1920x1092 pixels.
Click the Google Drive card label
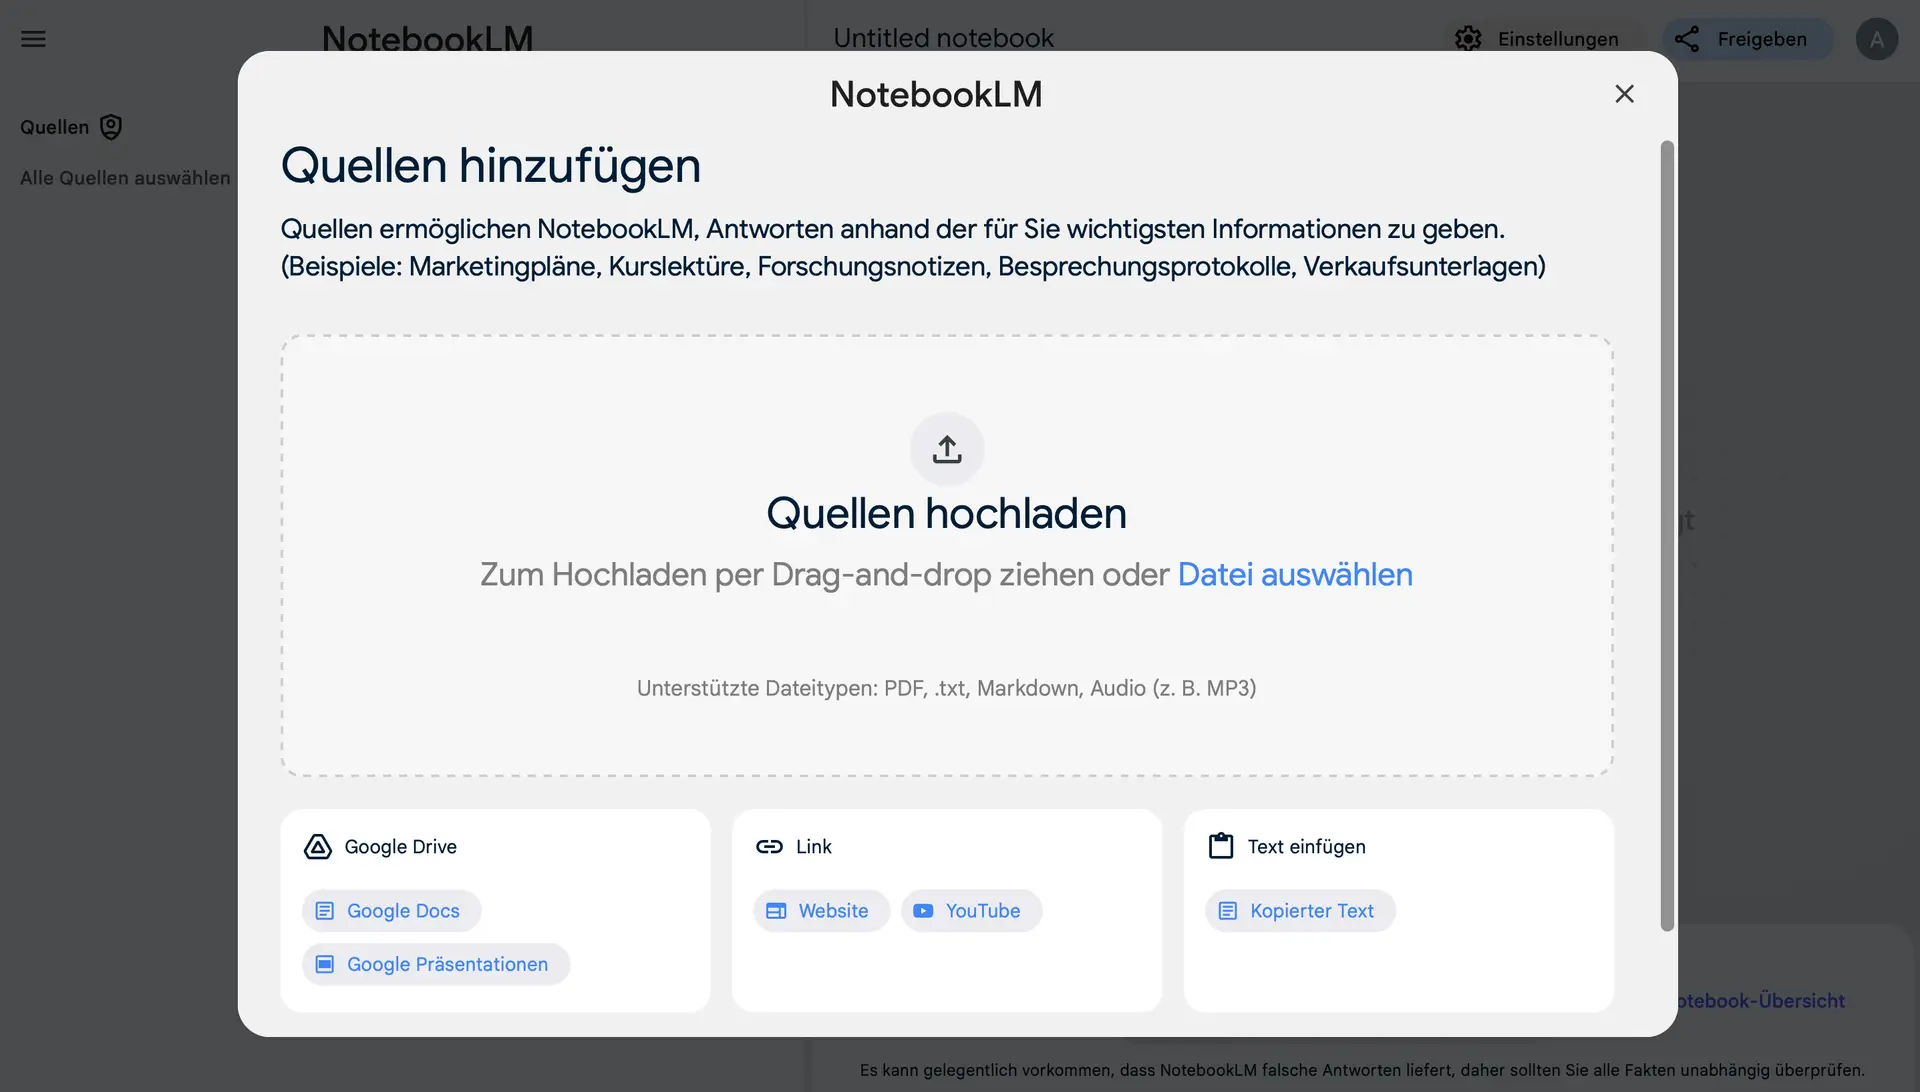pyautogui.click(x=400, y=847)
